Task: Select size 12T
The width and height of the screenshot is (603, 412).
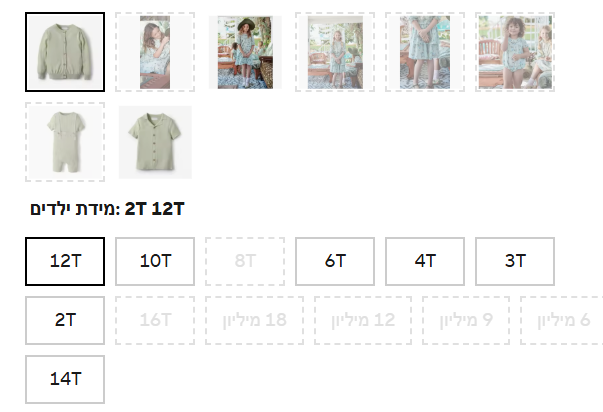Action: point(65,262)
